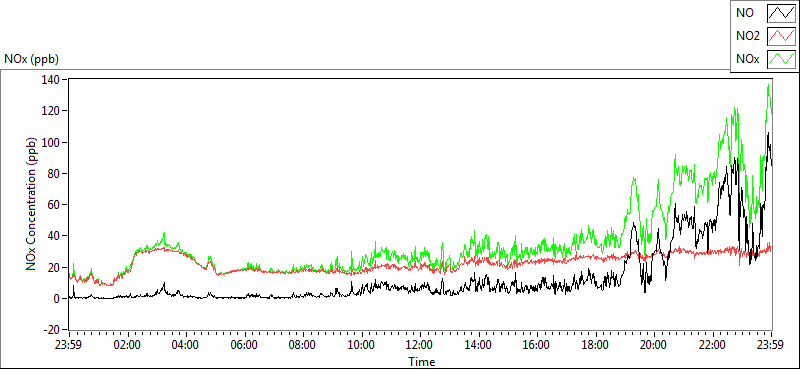Click the 04:00 time axis label
The image size is (800, 369).
point(186,344)
